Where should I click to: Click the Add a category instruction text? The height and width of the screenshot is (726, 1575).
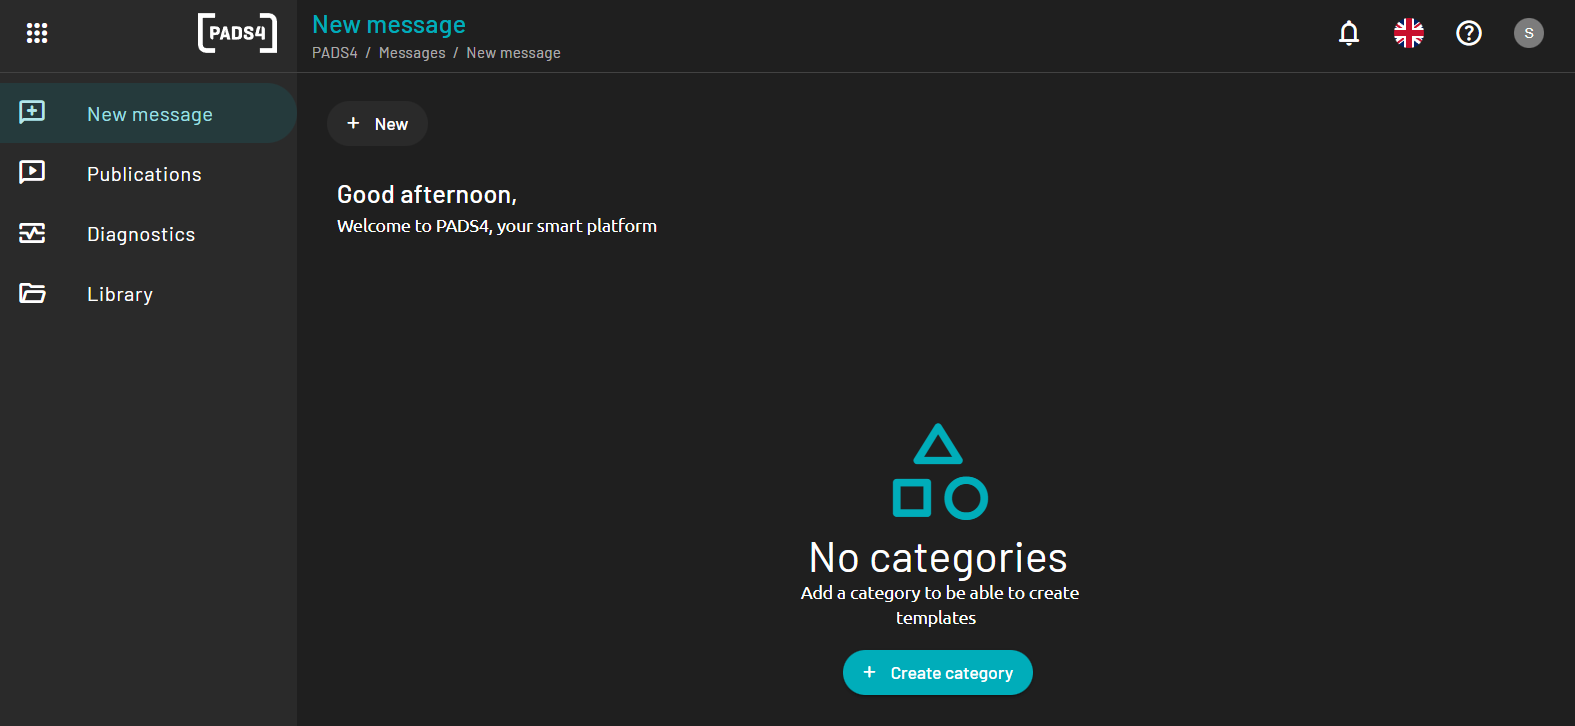point(939,605)
